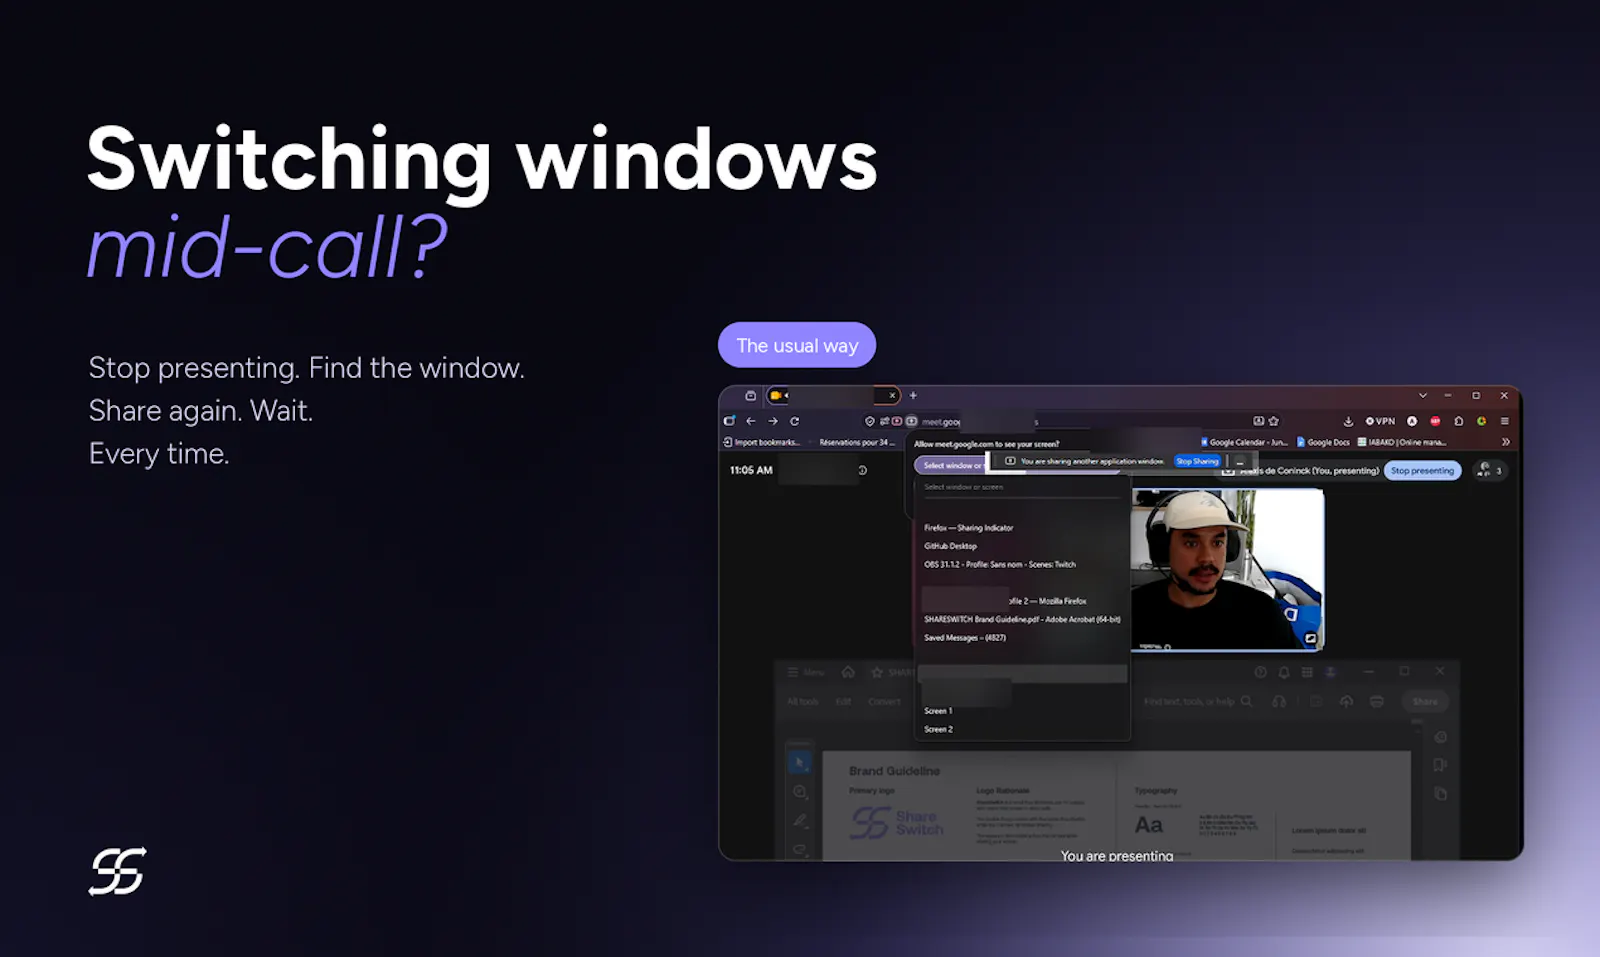
Task: Close the Google Meet browser tab
Action: click(x=893, y=395)
